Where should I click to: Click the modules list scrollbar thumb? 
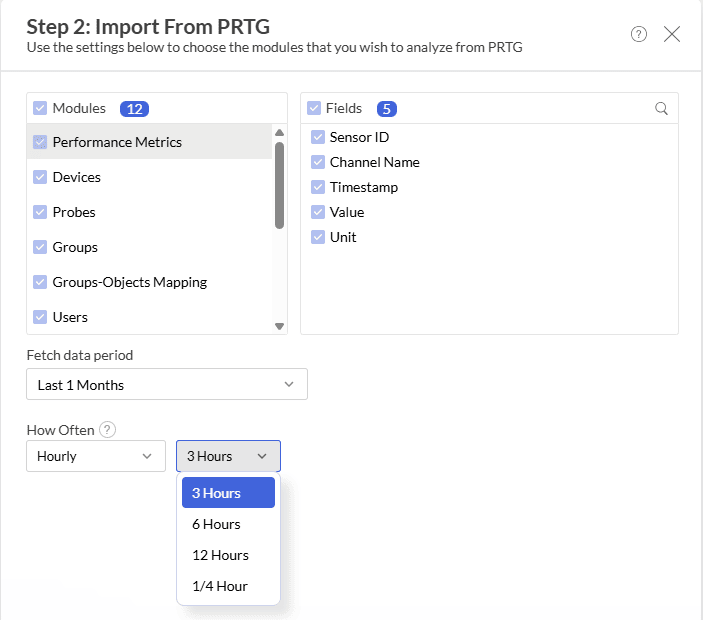point(279,185)
